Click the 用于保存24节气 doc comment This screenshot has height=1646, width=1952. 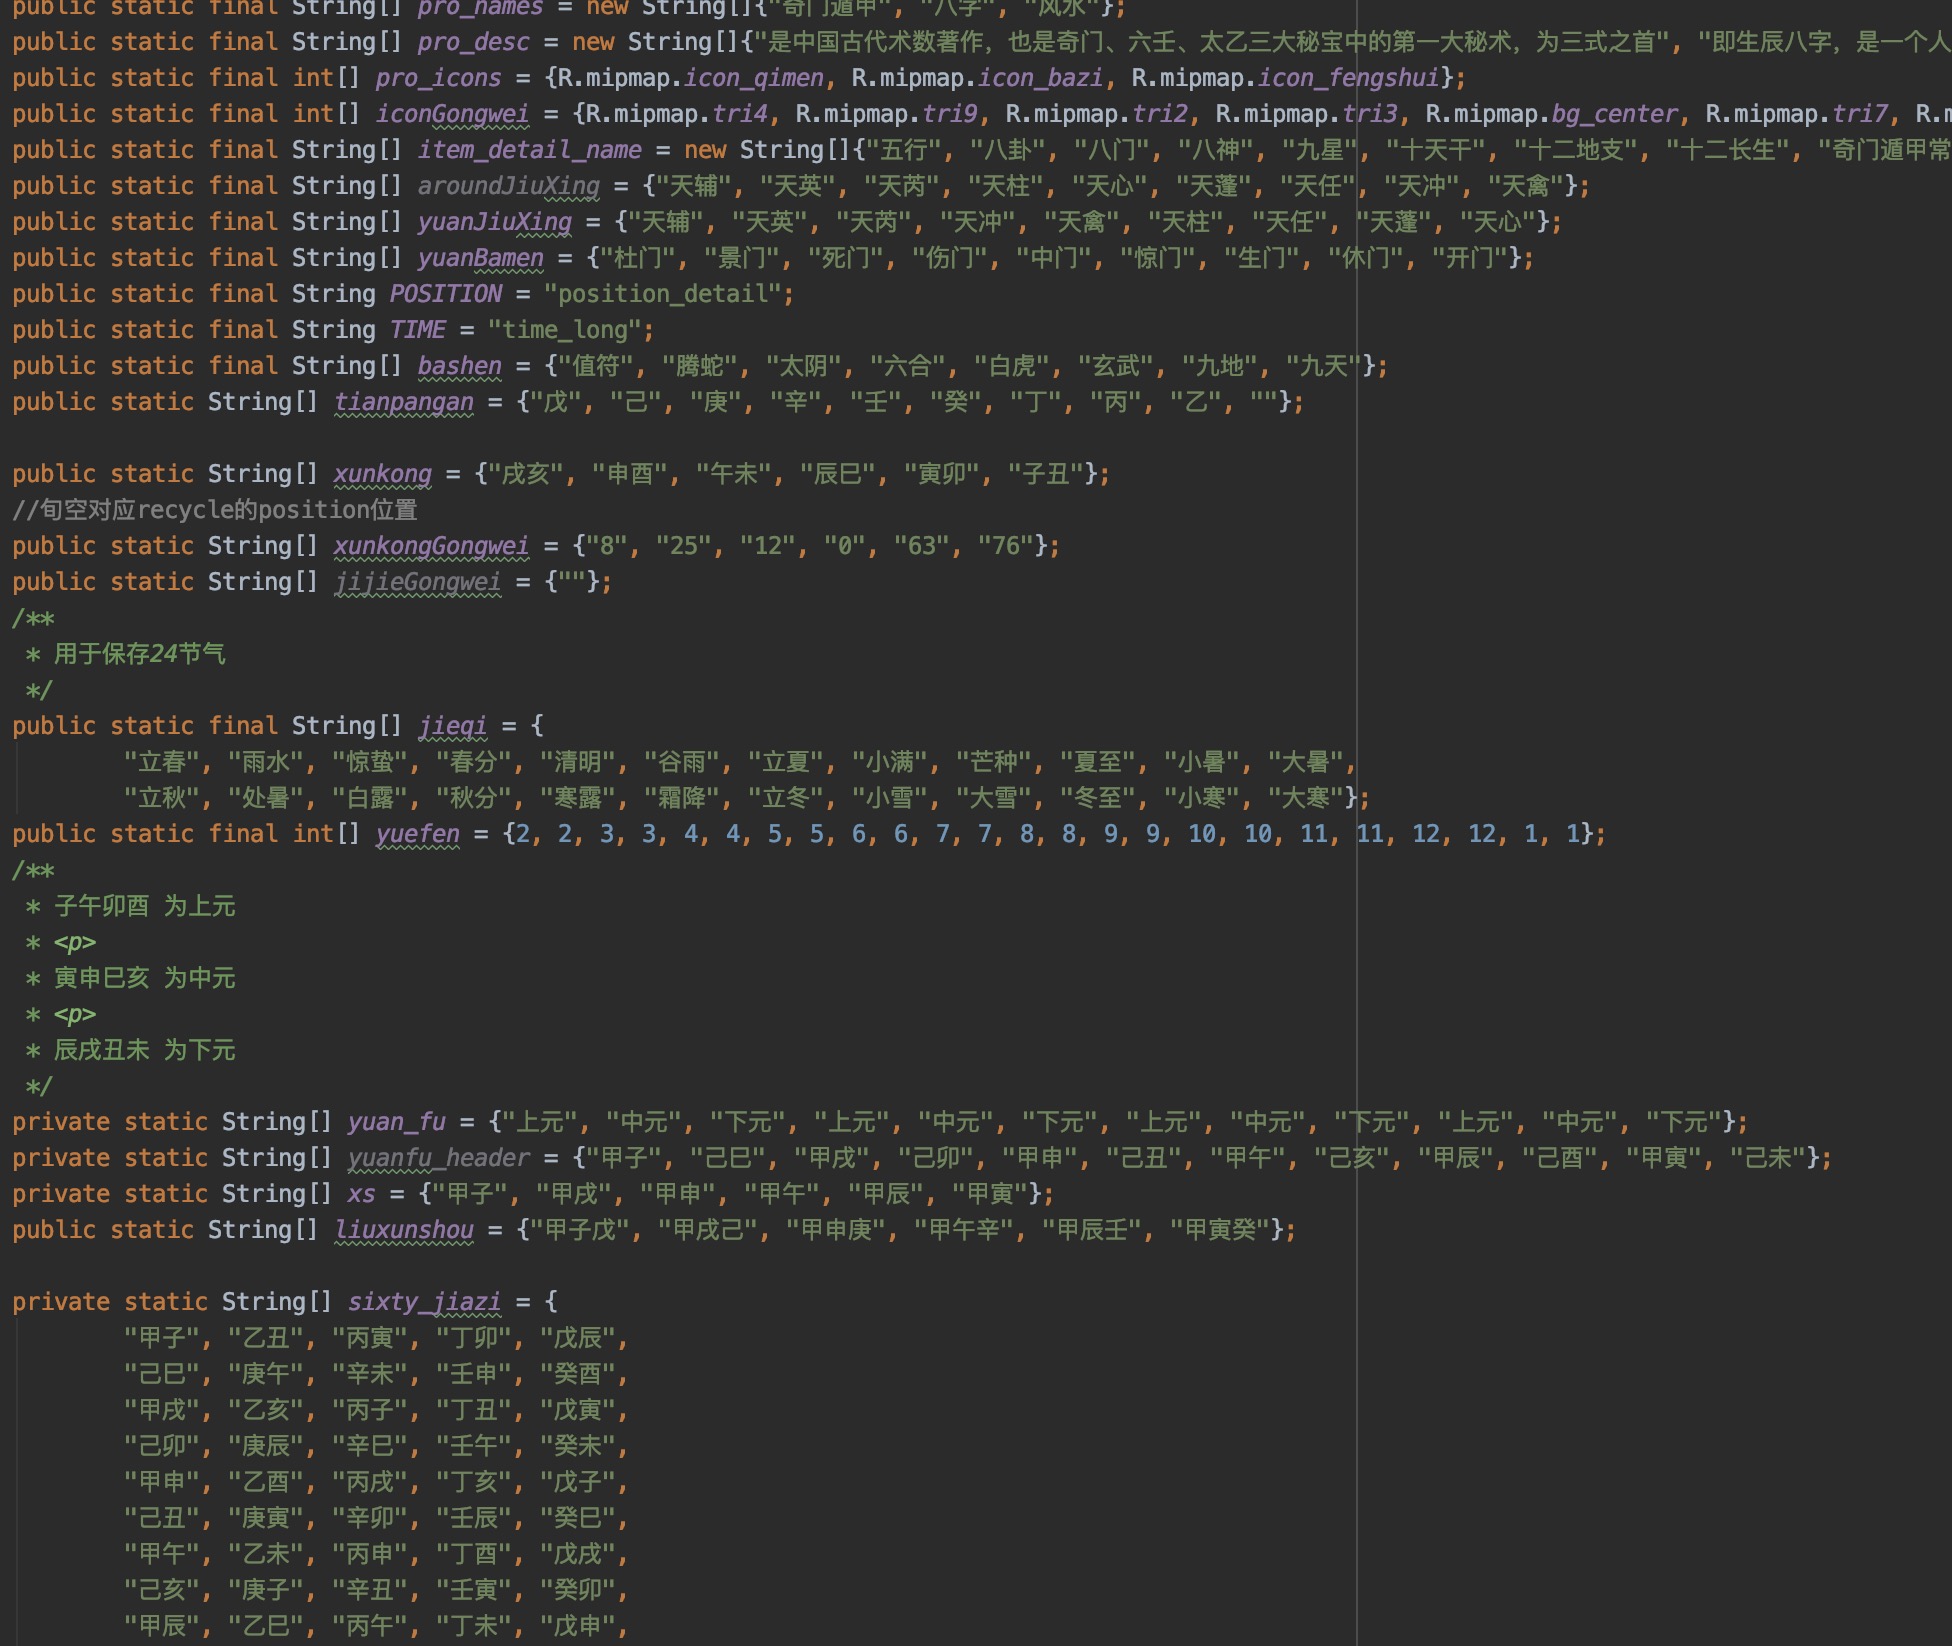[x=139, y=654]
